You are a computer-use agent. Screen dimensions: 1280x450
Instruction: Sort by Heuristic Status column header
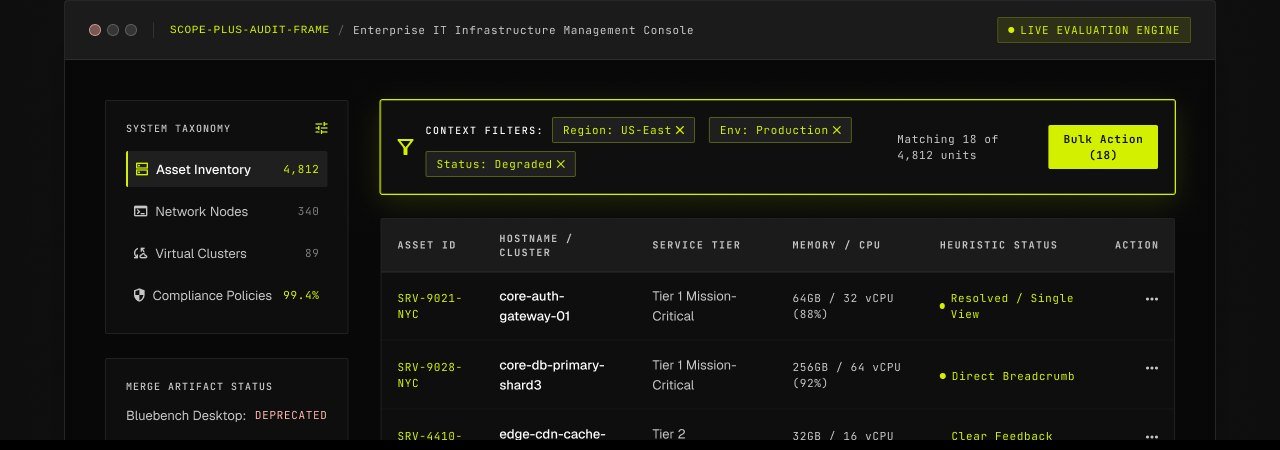pyautogui.click(x=998, y=245)
